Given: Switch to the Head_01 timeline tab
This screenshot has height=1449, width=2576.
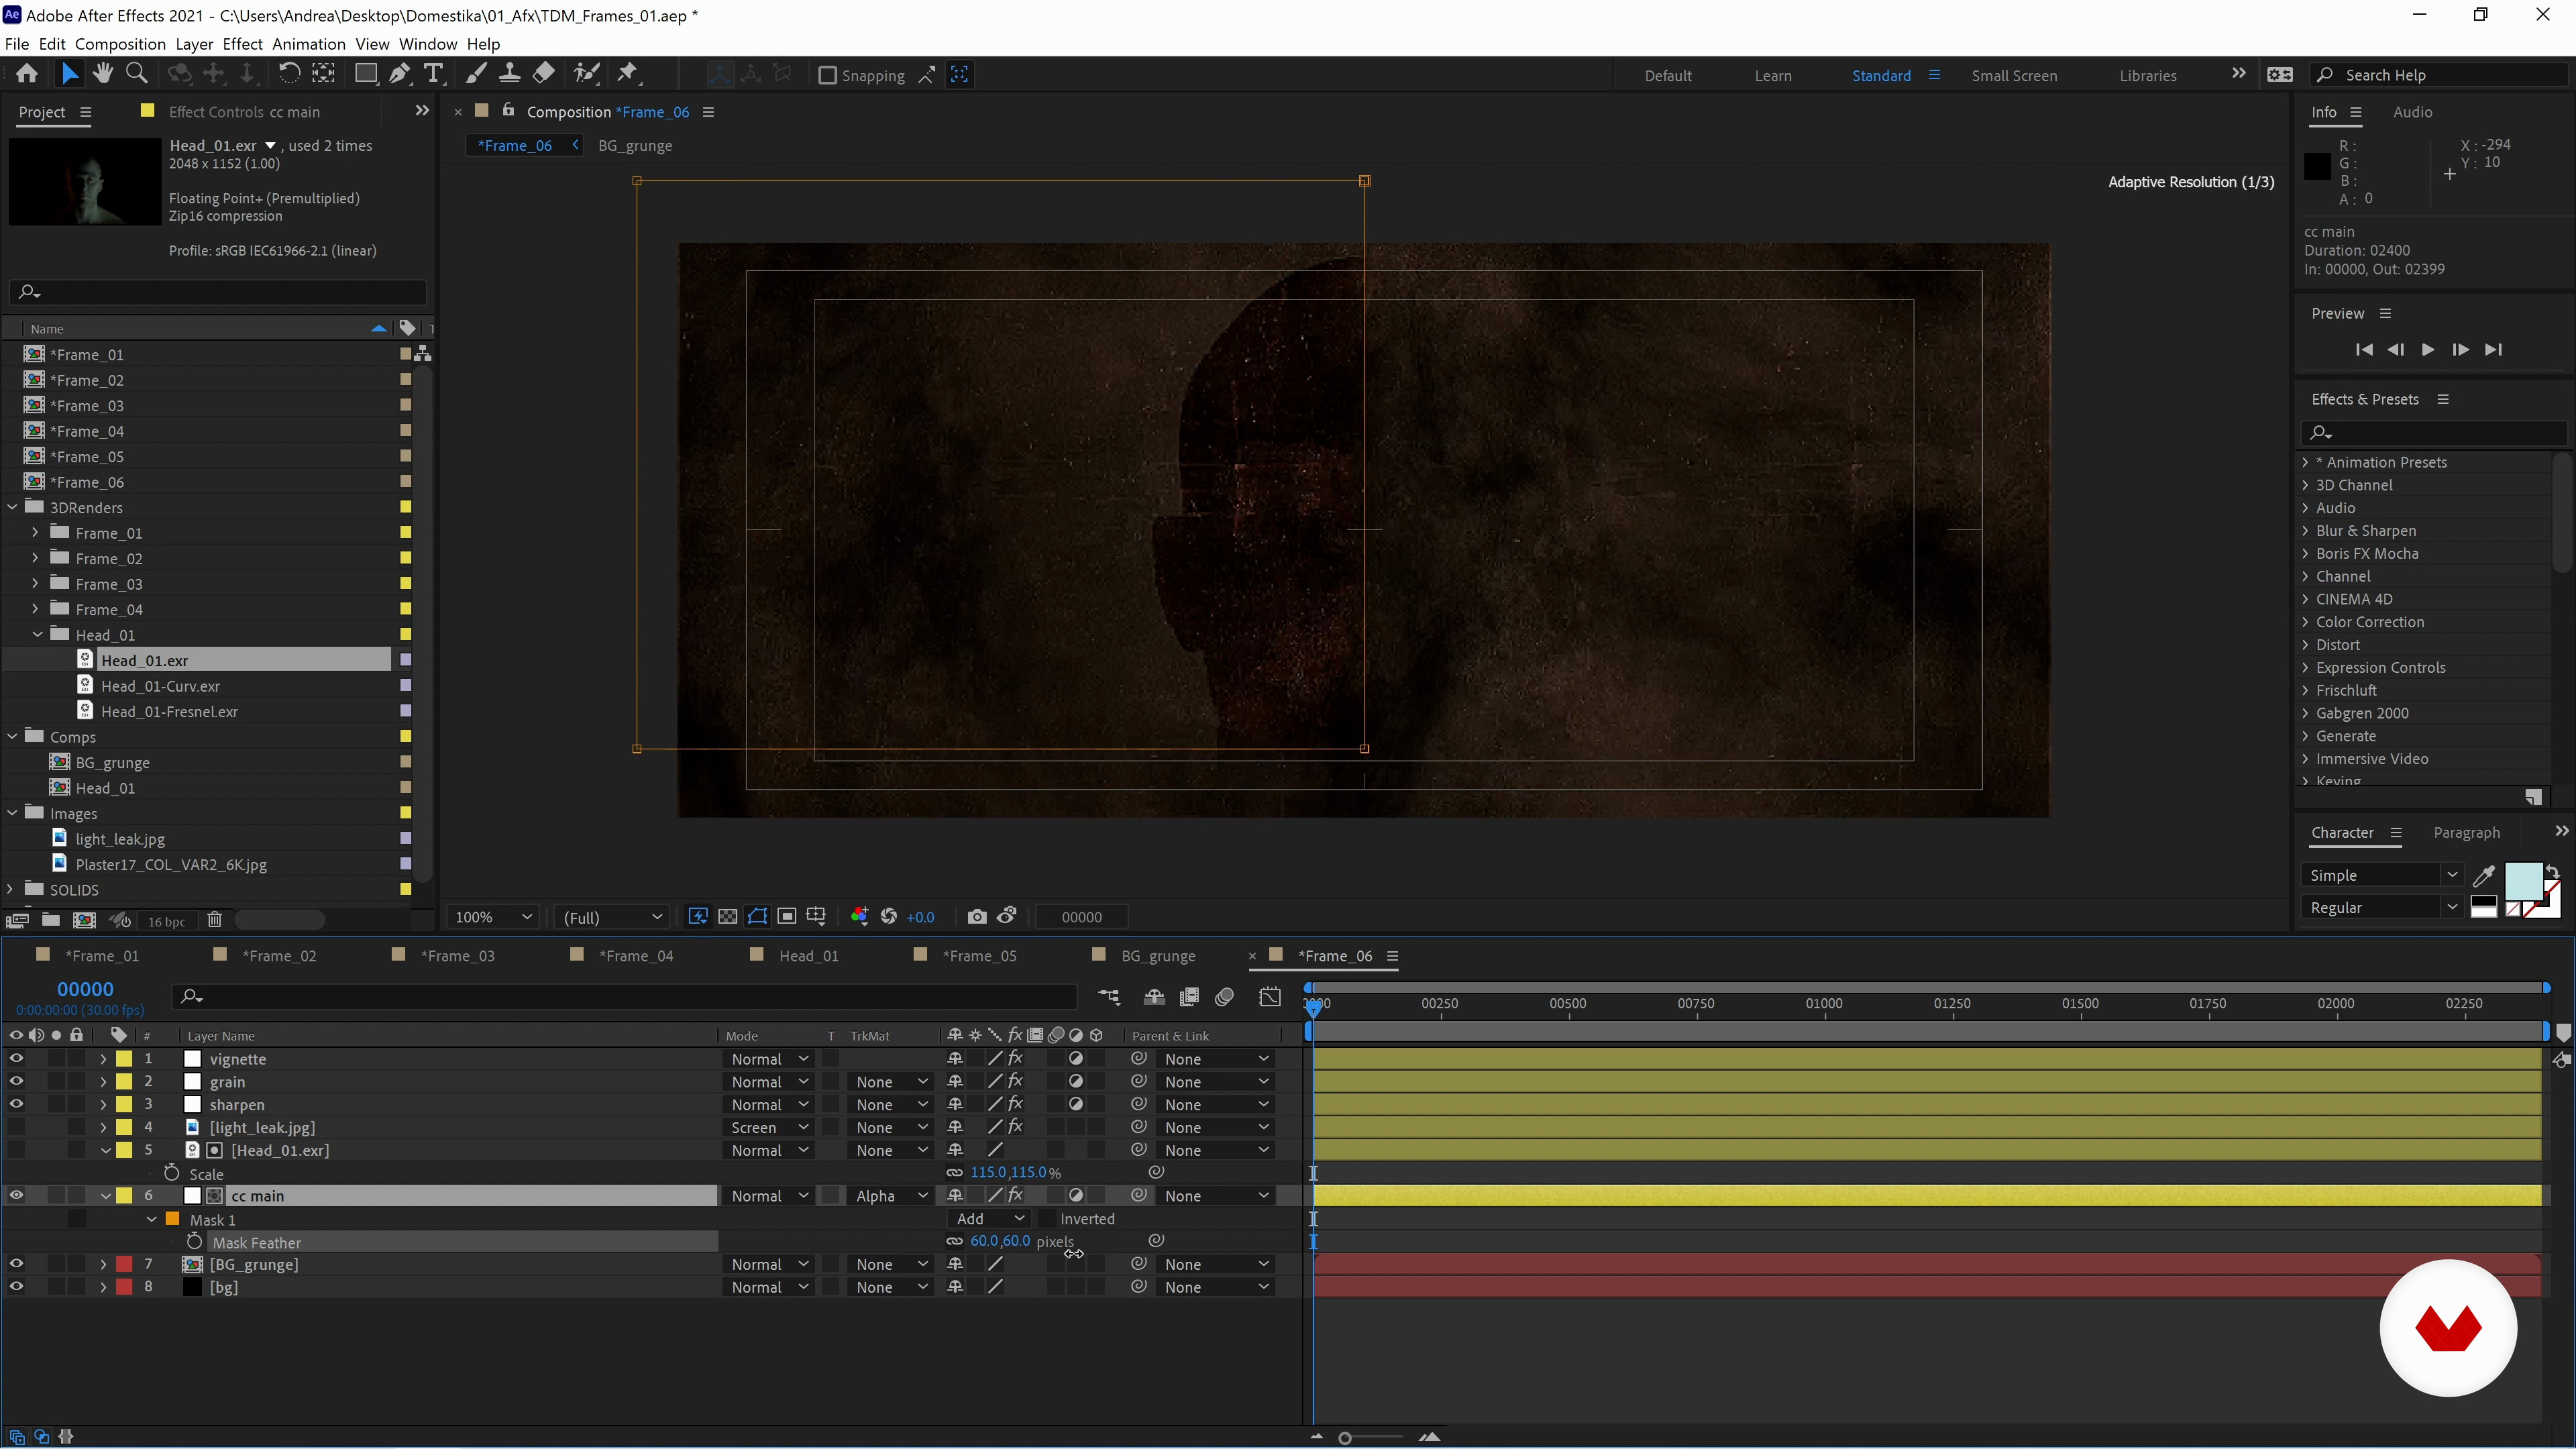Looking at the screenshot, I should point(808,956).
